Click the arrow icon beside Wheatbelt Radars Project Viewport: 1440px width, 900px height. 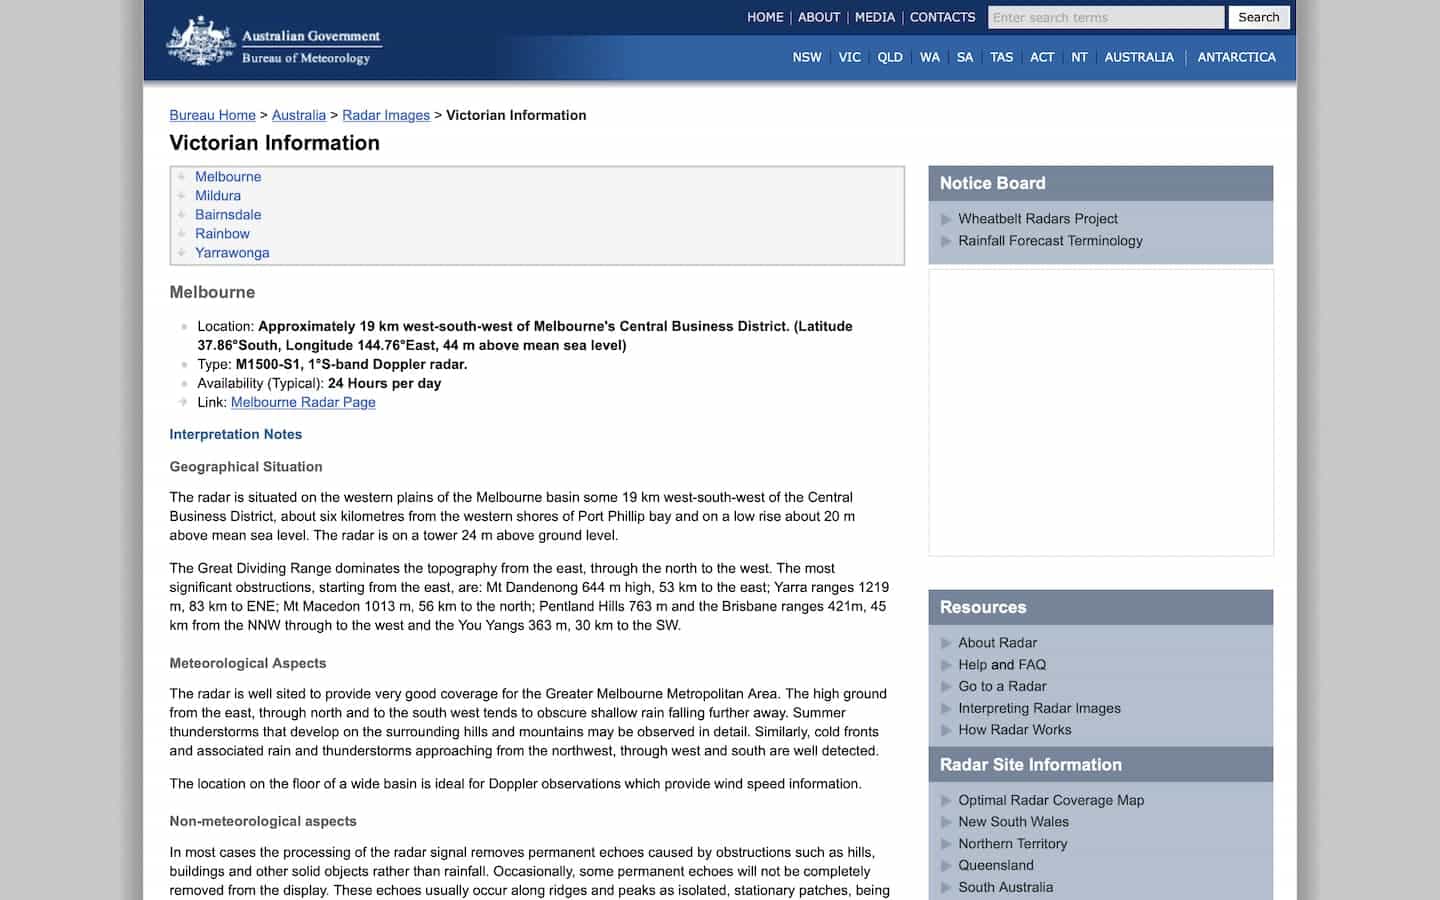tap(946, 219)
